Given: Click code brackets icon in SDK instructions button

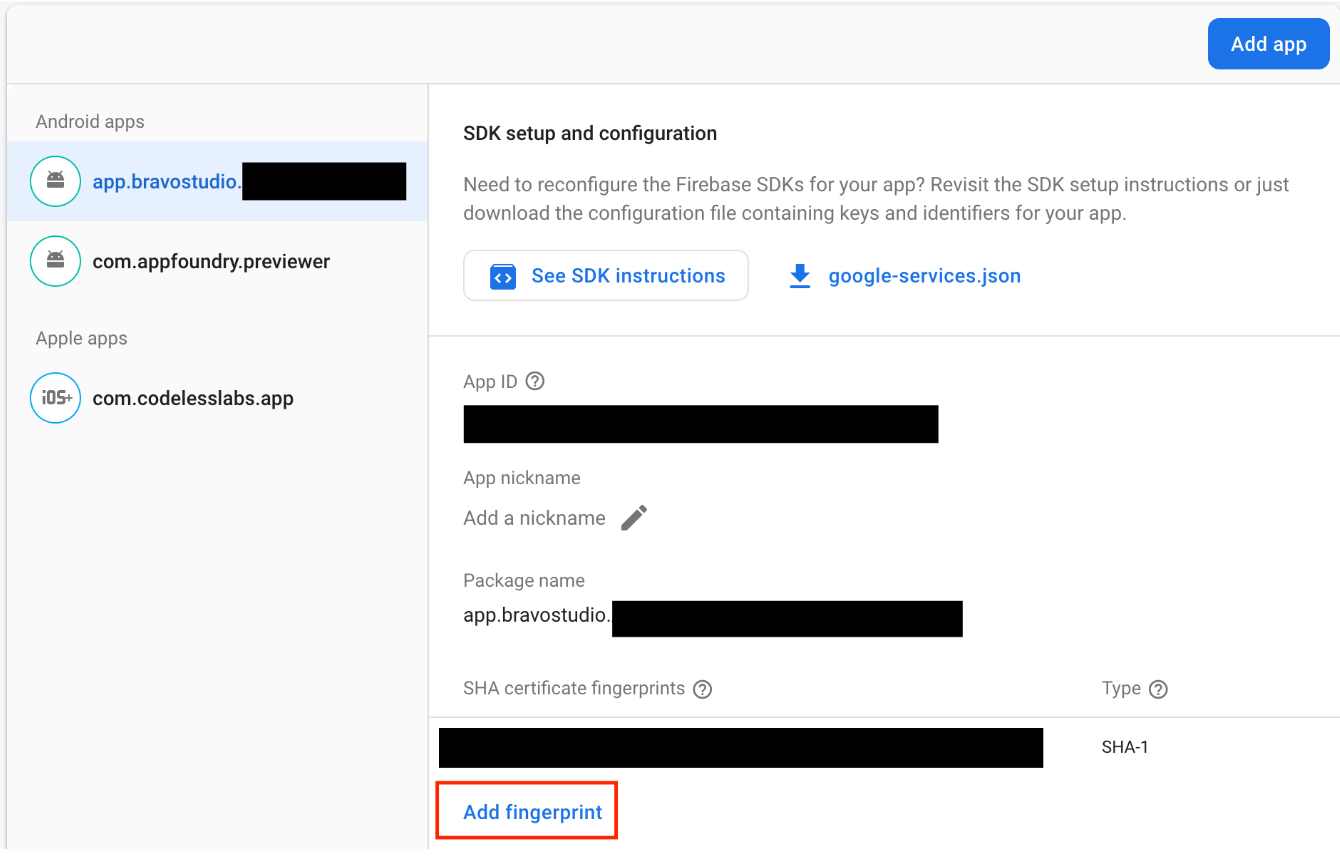Looking at the screenshot, I should click(503, 276).
